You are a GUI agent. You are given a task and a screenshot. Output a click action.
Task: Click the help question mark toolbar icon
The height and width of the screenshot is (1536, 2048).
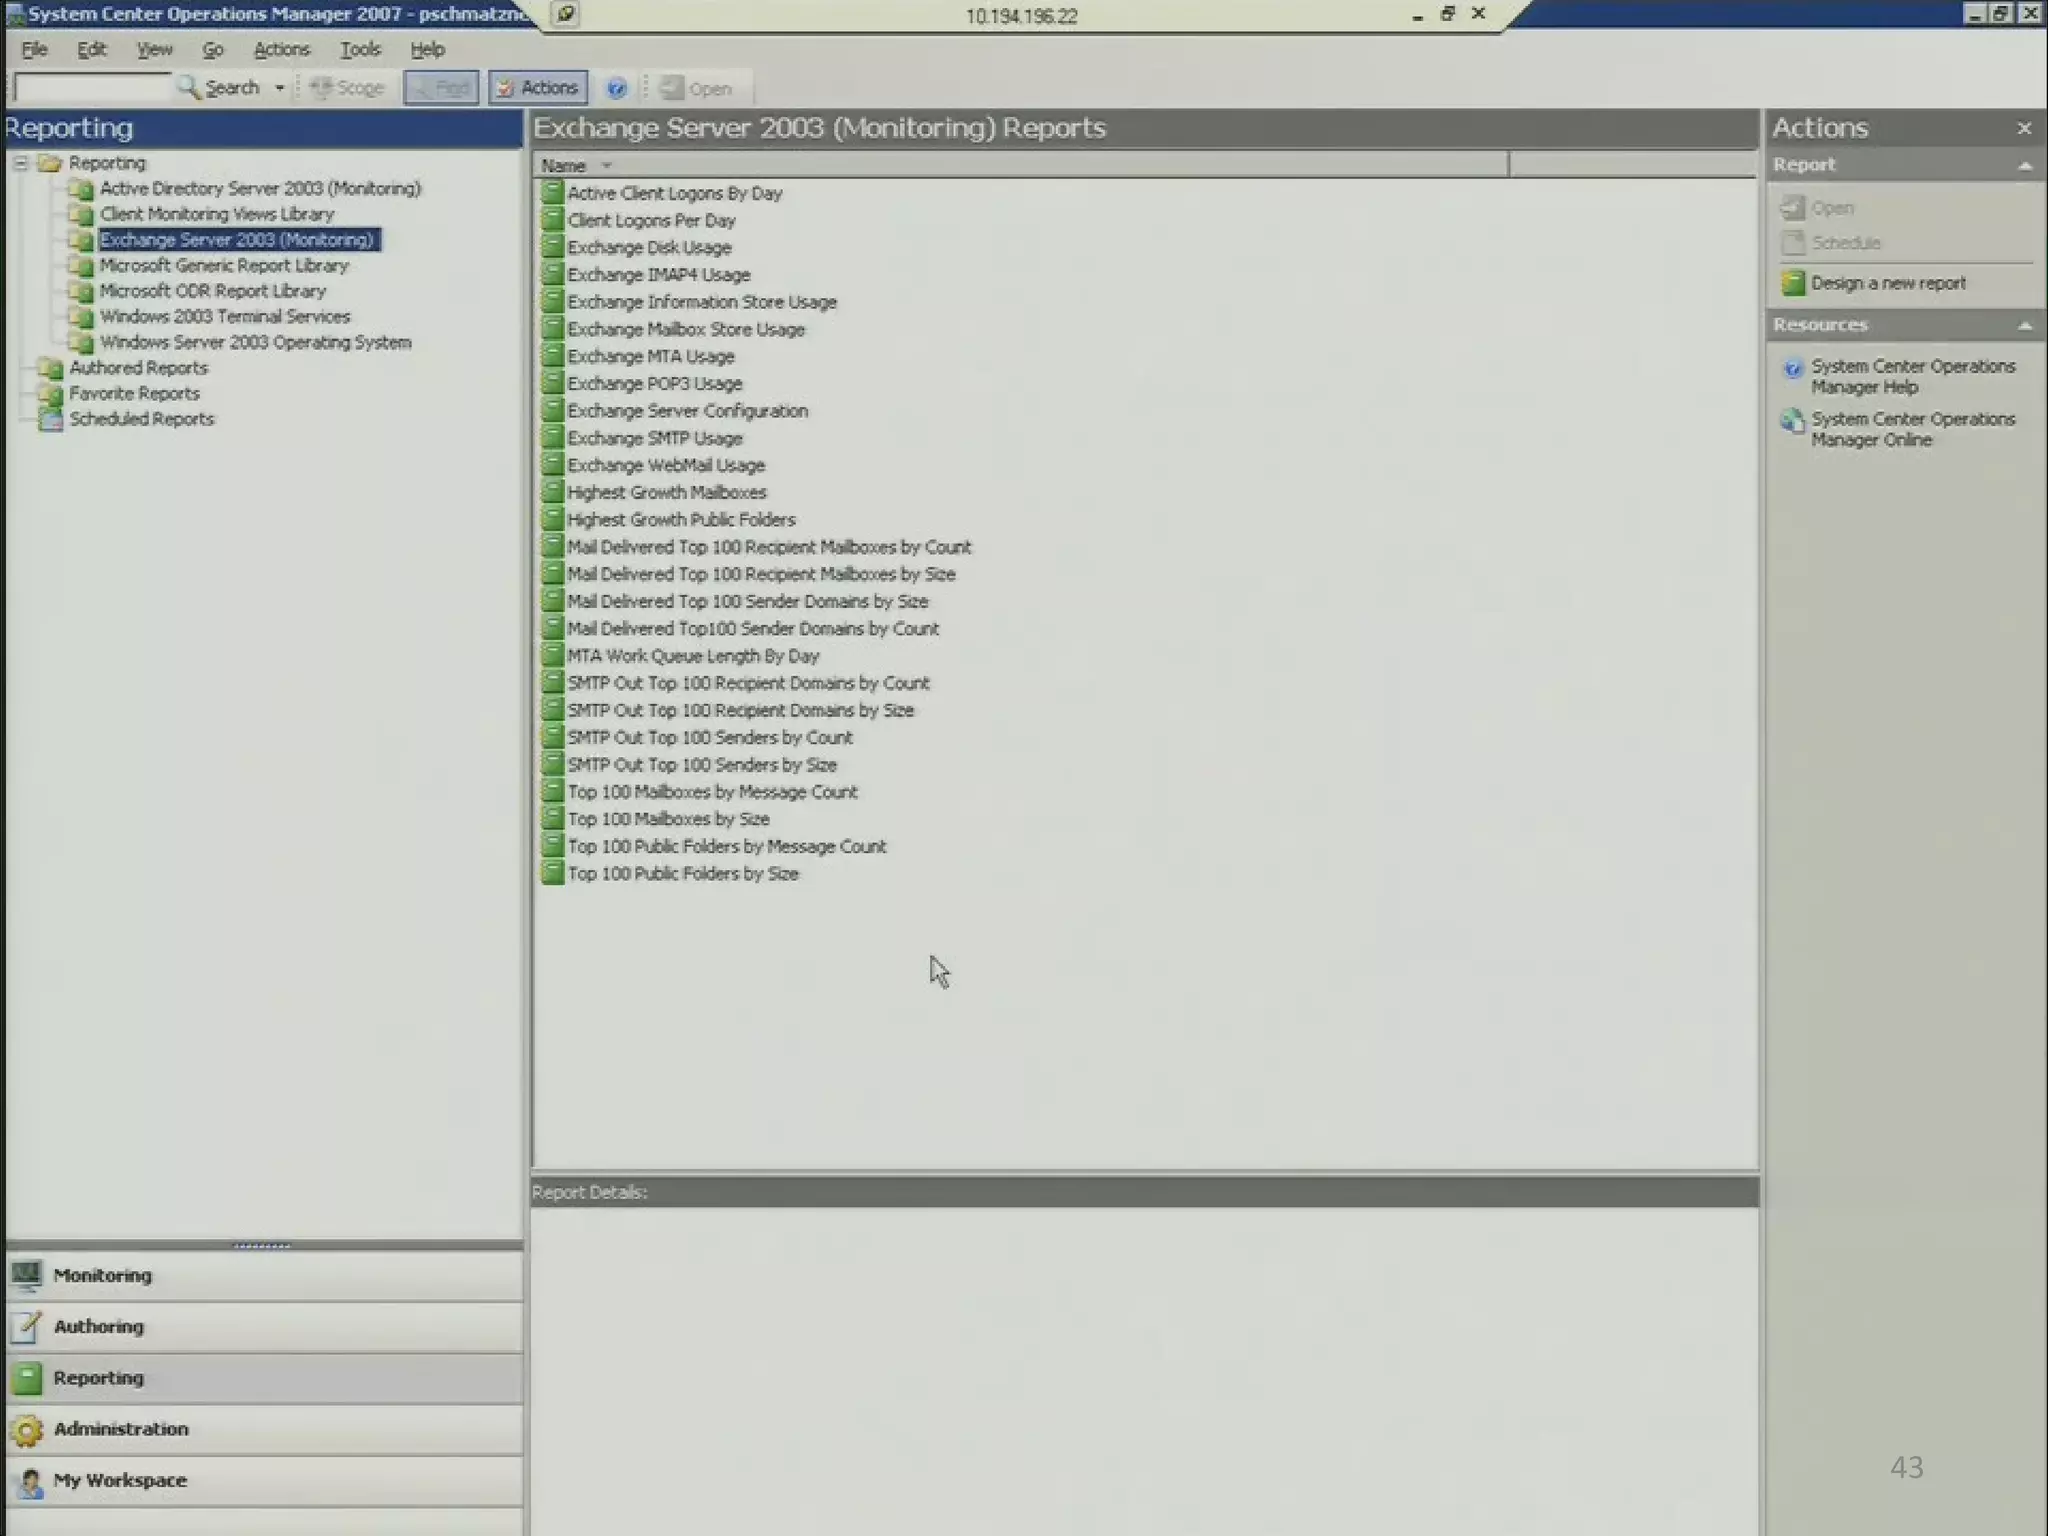point(616,89)
